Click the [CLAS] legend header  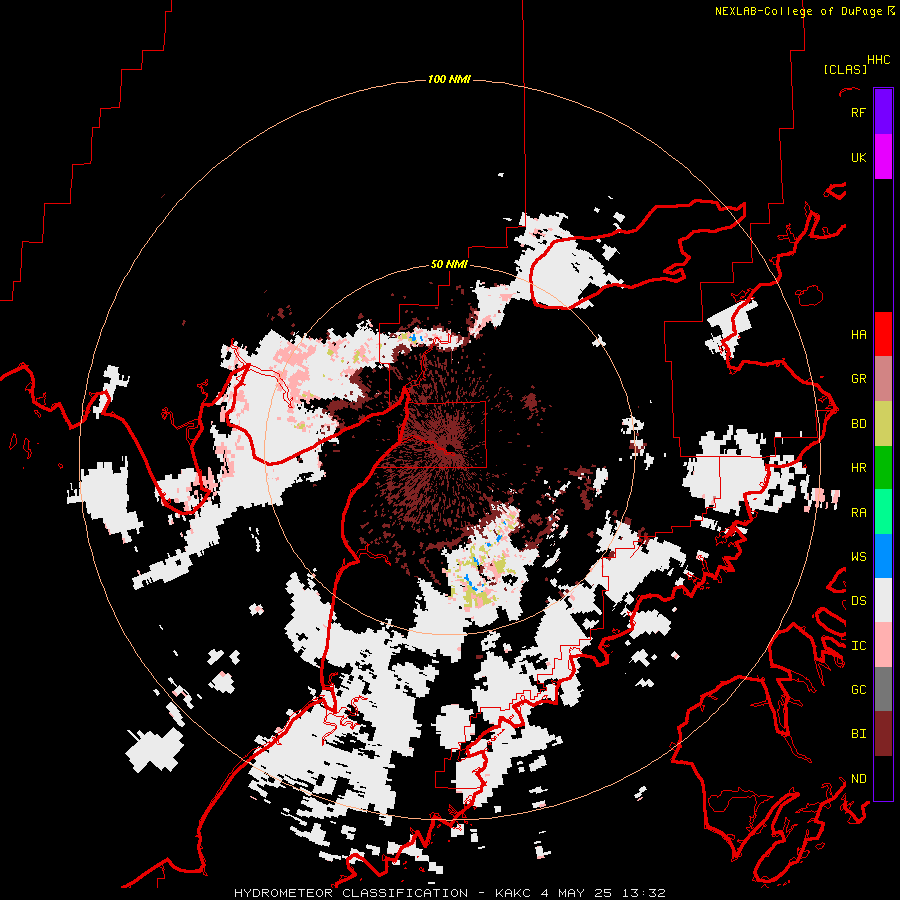pos(845,70)
